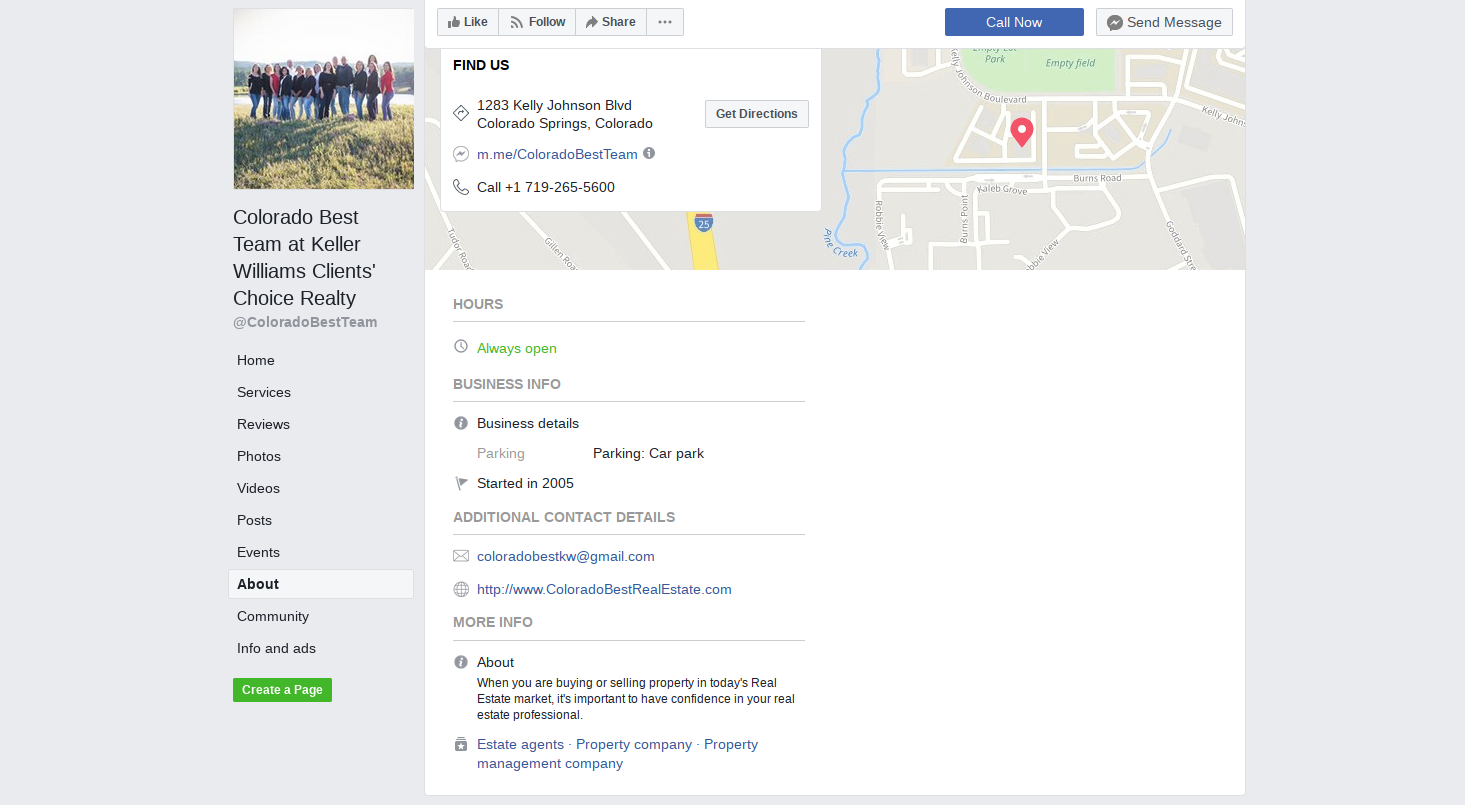Open m.me/ColoradoBestTeam messenger link
The image size is (1465, 805).
pyautogui.click(x=557, y=154)
